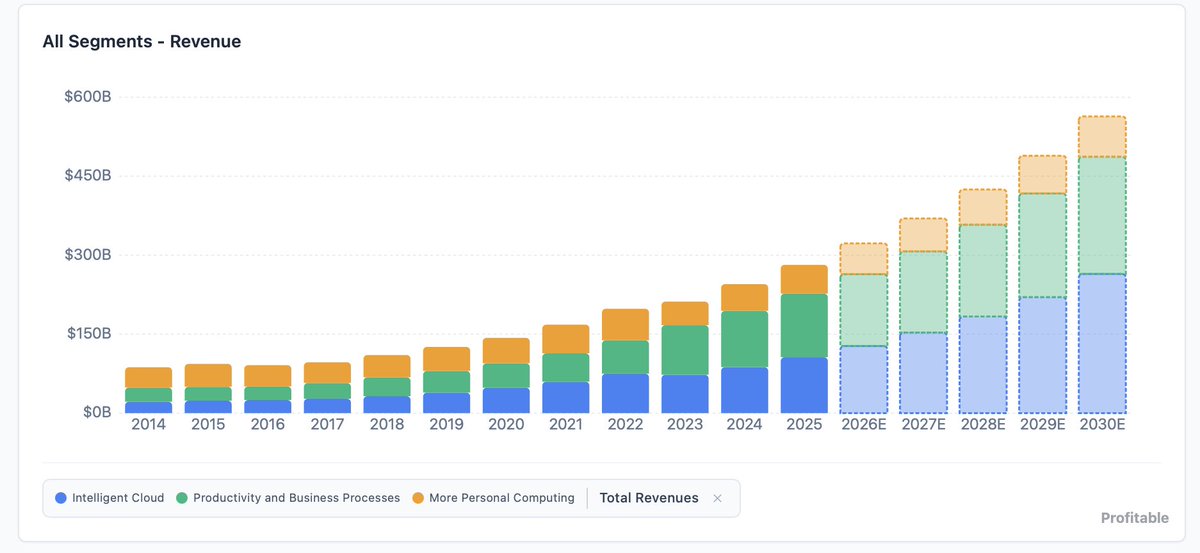
Task: Select the 2017 revenue bar
Action: [327, 388]
